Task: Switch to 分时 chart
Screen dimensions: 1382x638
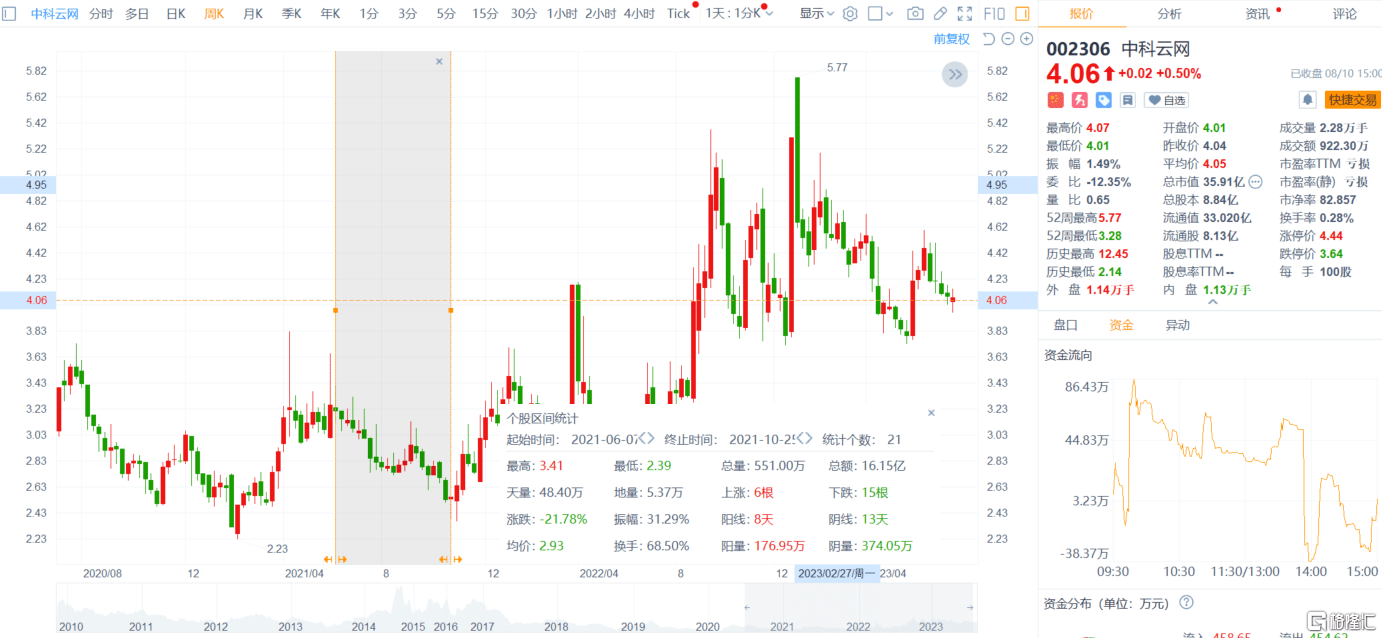Action: point(101,14)
